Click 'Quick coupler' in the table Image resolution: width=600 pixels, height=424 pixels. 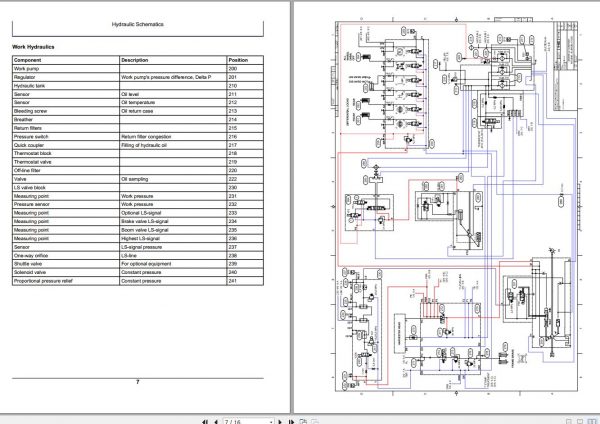[x=29, y=145]
